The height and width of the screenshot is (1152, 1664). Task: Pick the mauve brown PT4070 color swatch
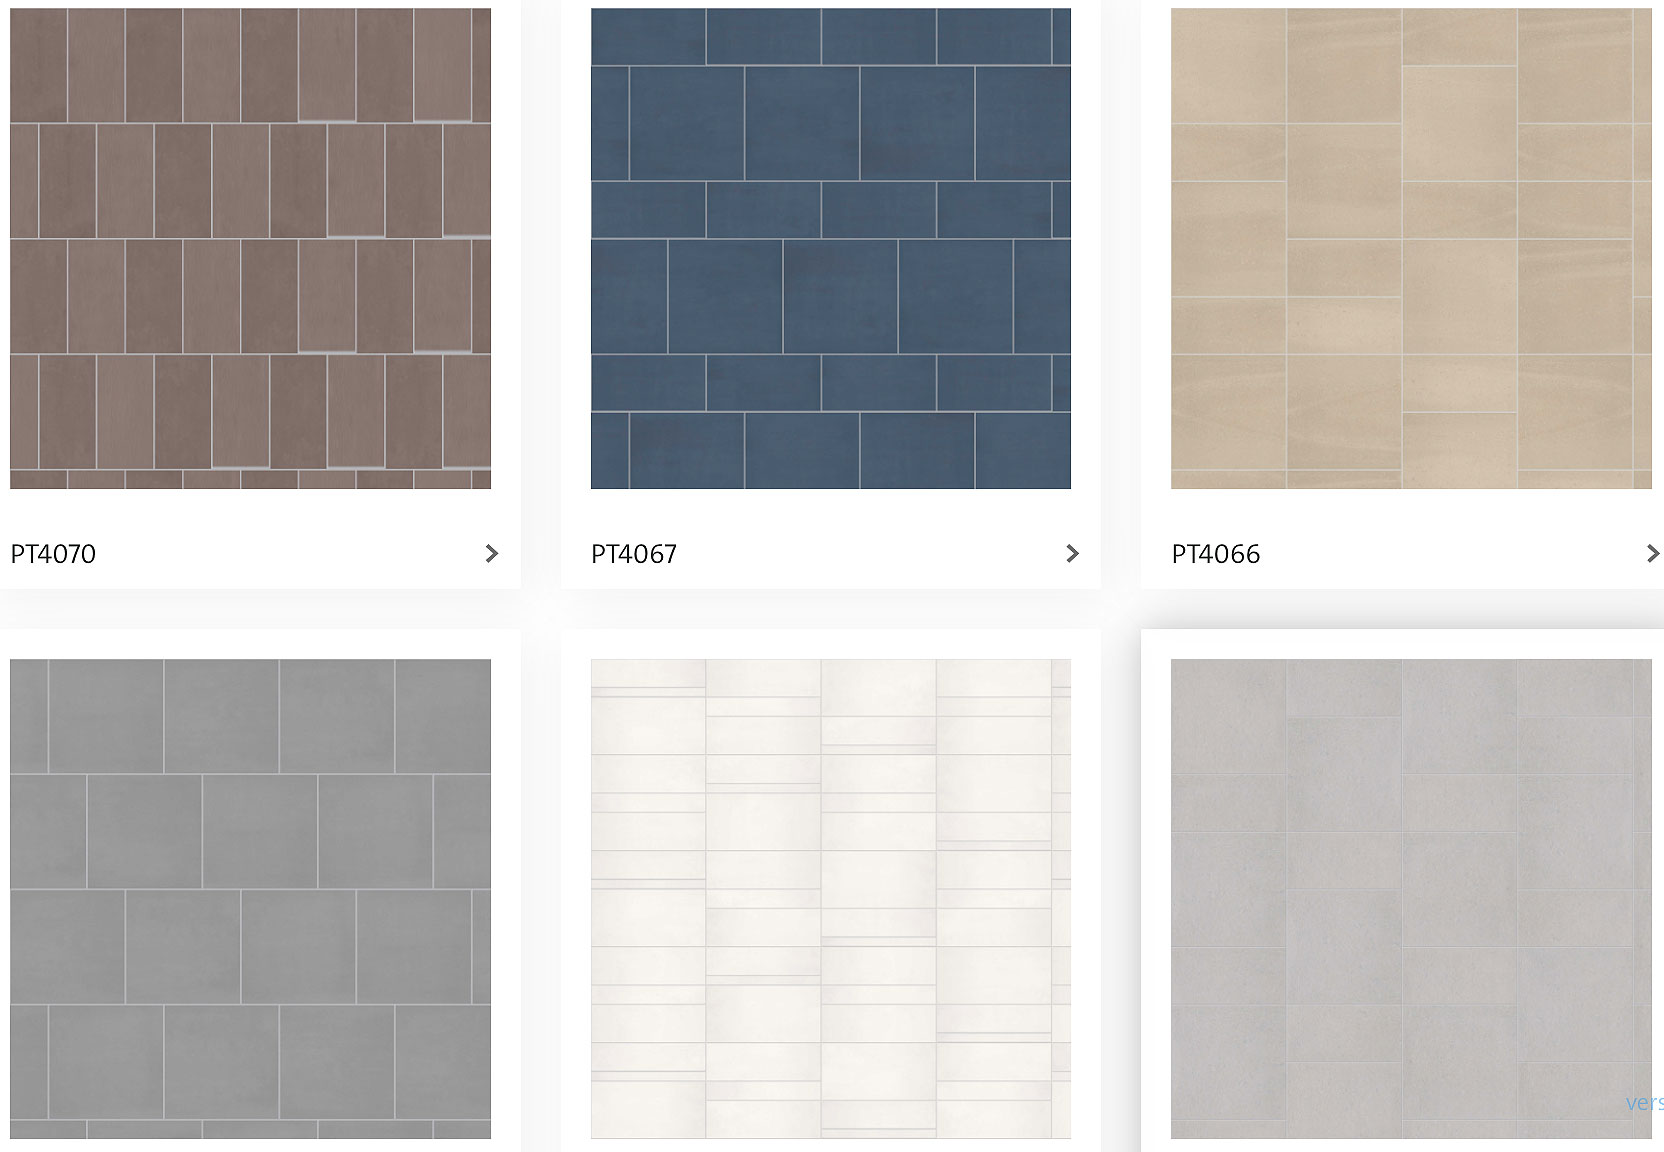250,248
